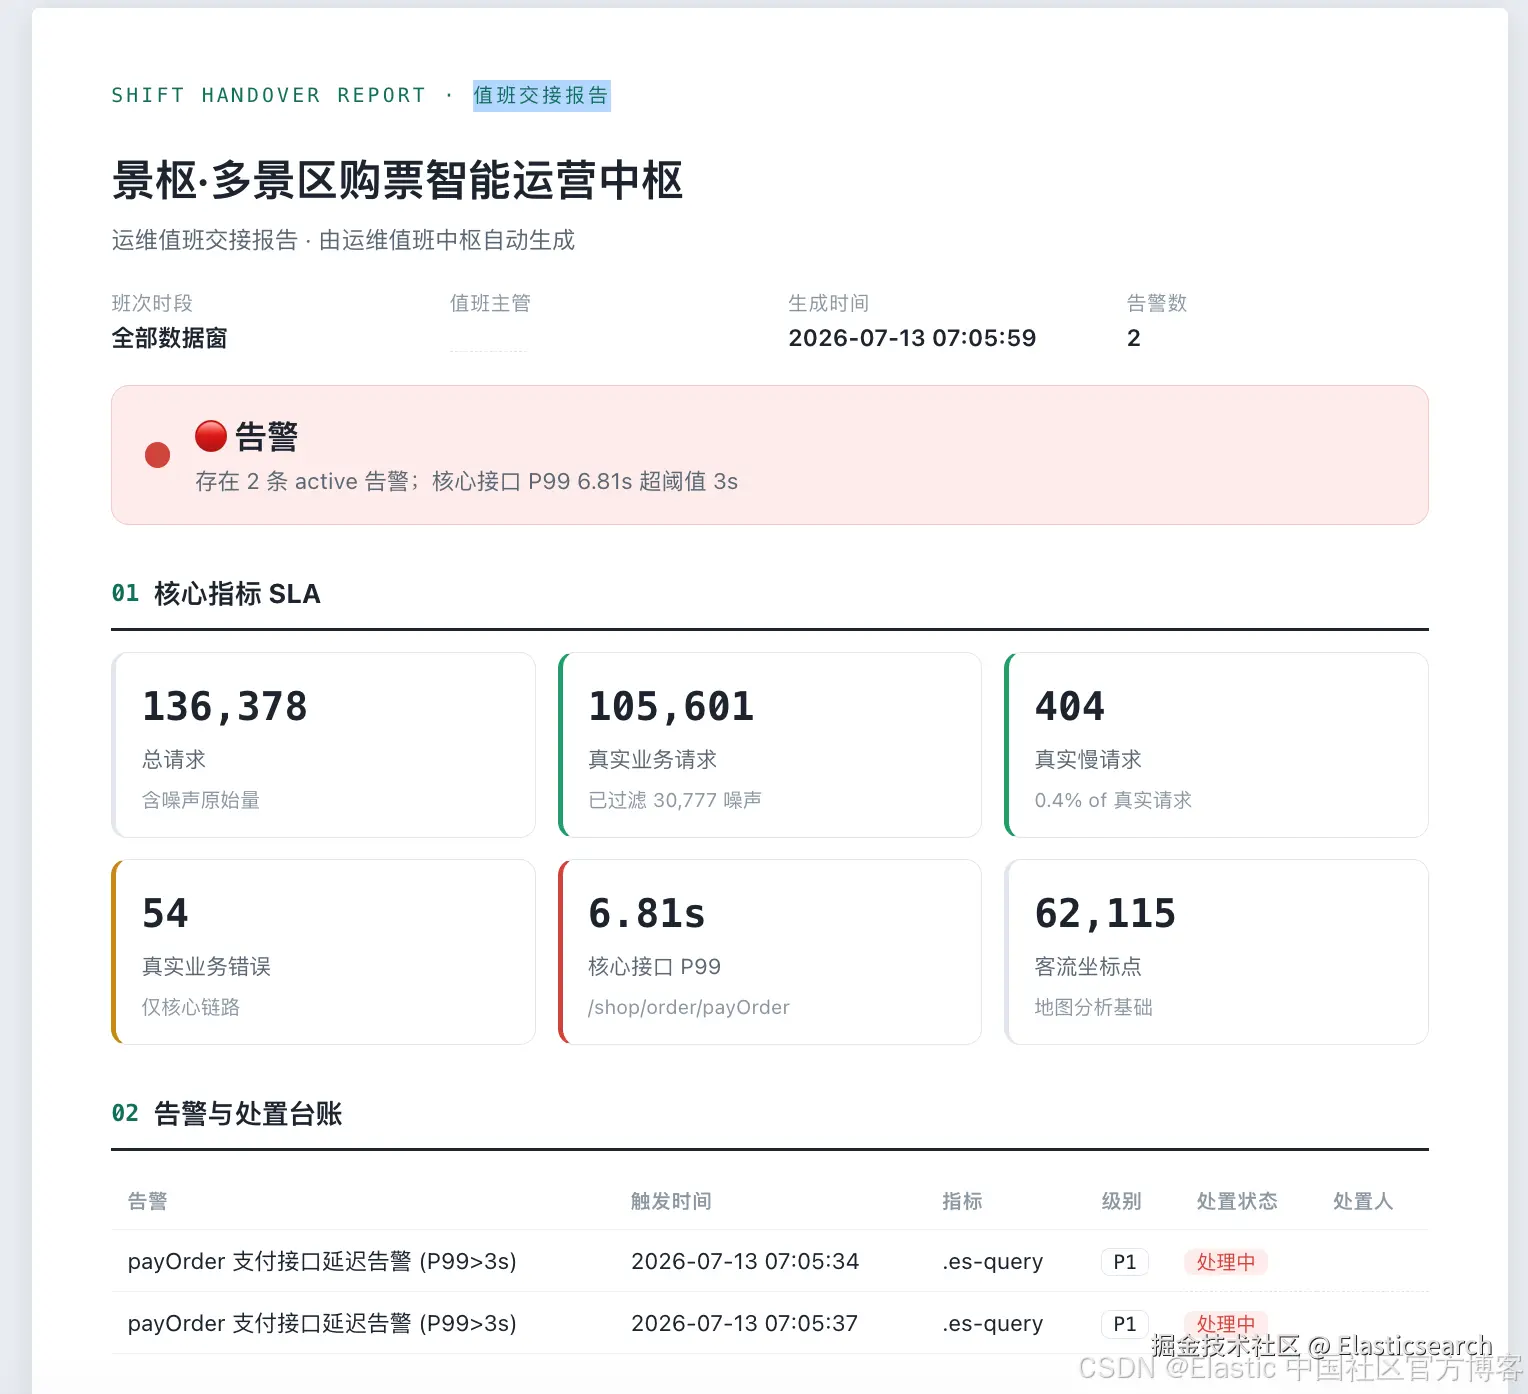
Task: Click the 6.81s core interface P99 card
Action: [x=769, y=952]
